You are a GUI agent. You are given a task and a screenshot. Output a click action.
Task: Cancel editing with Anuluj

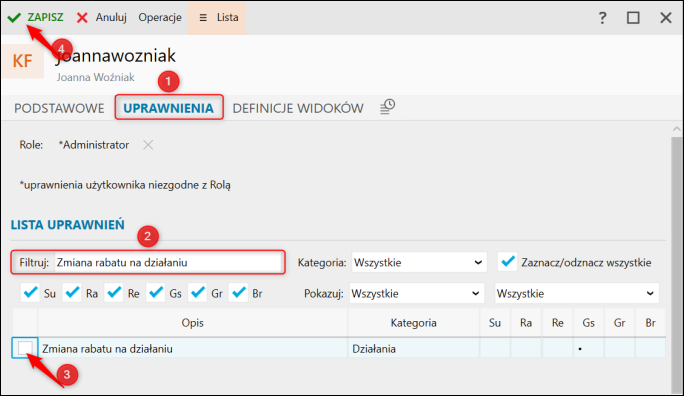(x=102, y=17)
